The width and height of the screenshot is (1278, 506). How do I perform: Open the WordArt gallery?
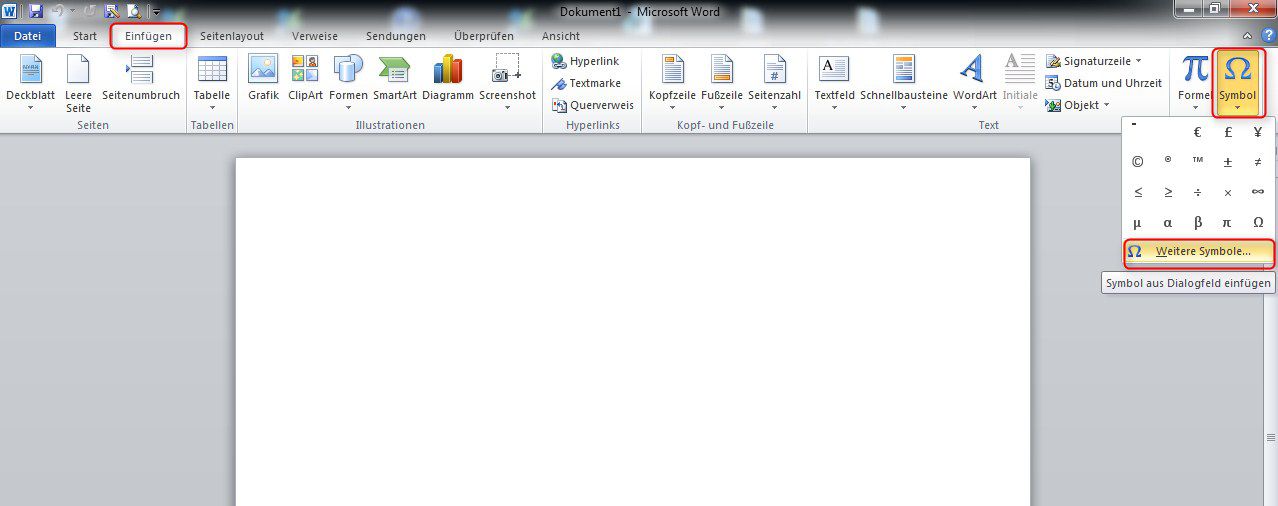click(974, 82)
